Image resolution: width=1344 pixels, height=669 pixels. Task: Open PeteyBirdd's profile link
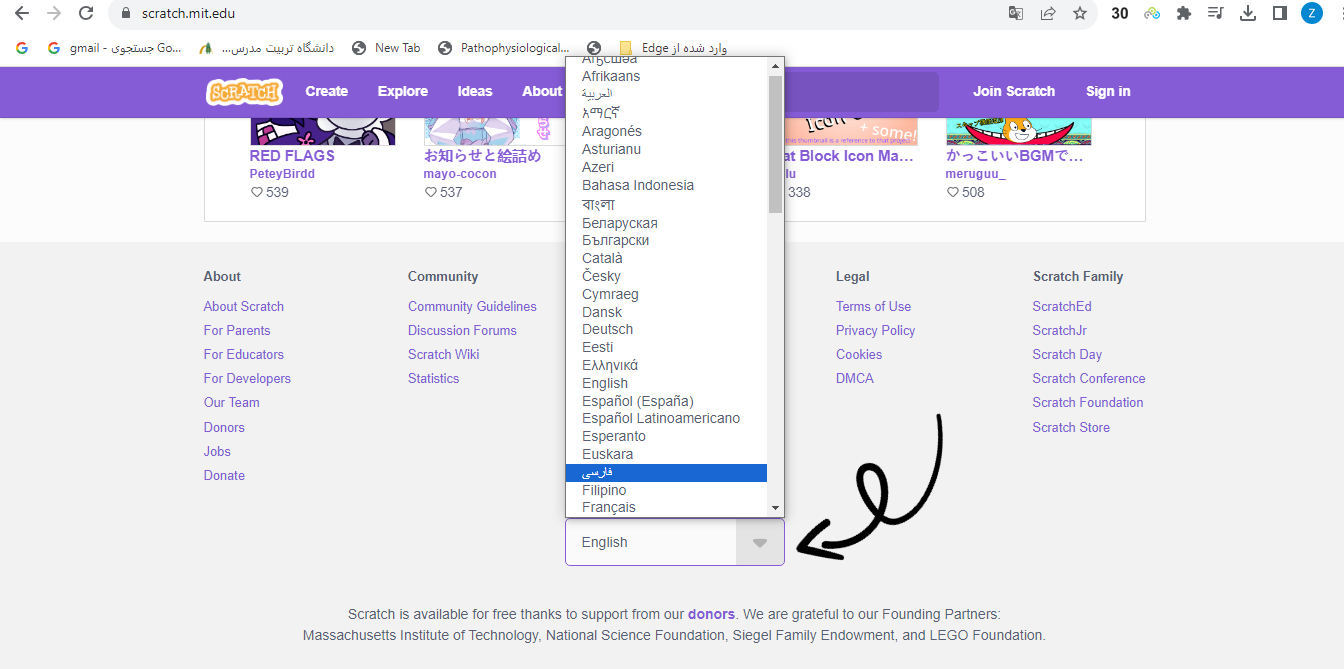click(282, 174)
